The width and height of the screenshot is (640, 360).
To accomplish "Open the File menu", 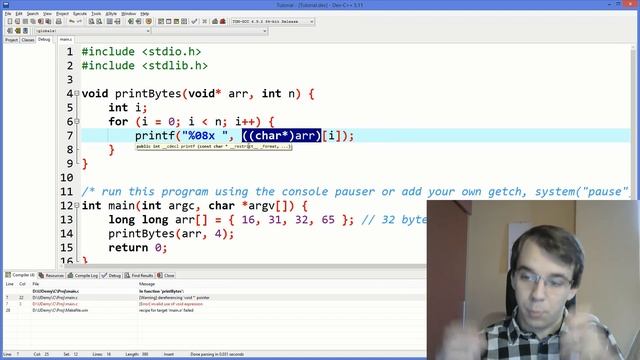I will pos(8,13).
